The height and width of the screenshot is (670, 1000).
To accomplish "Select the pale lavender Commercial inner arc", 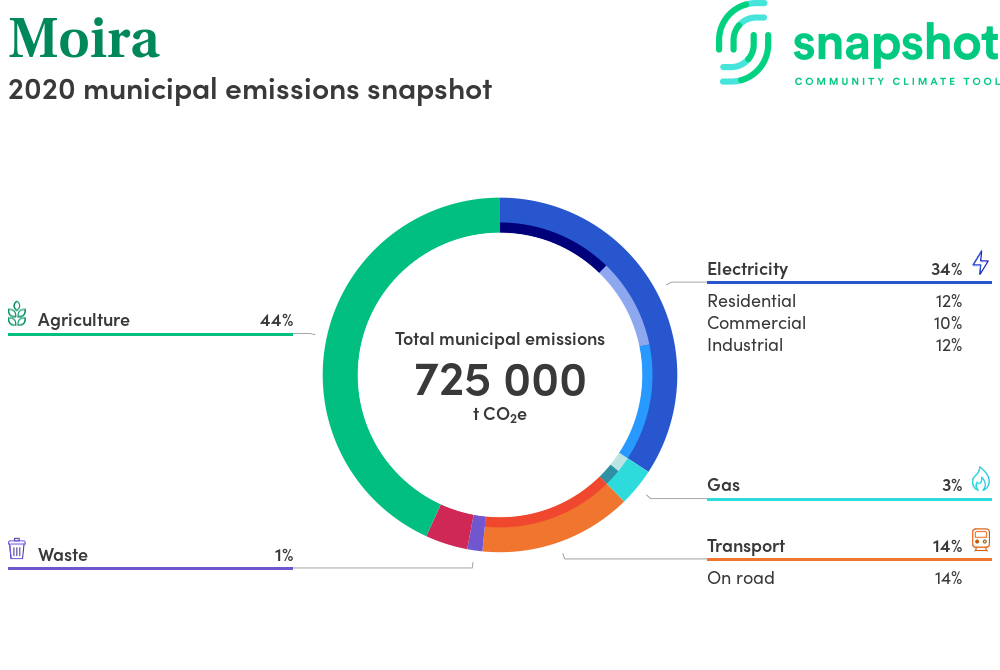I will pyautogui.click(x=629, y=303).
